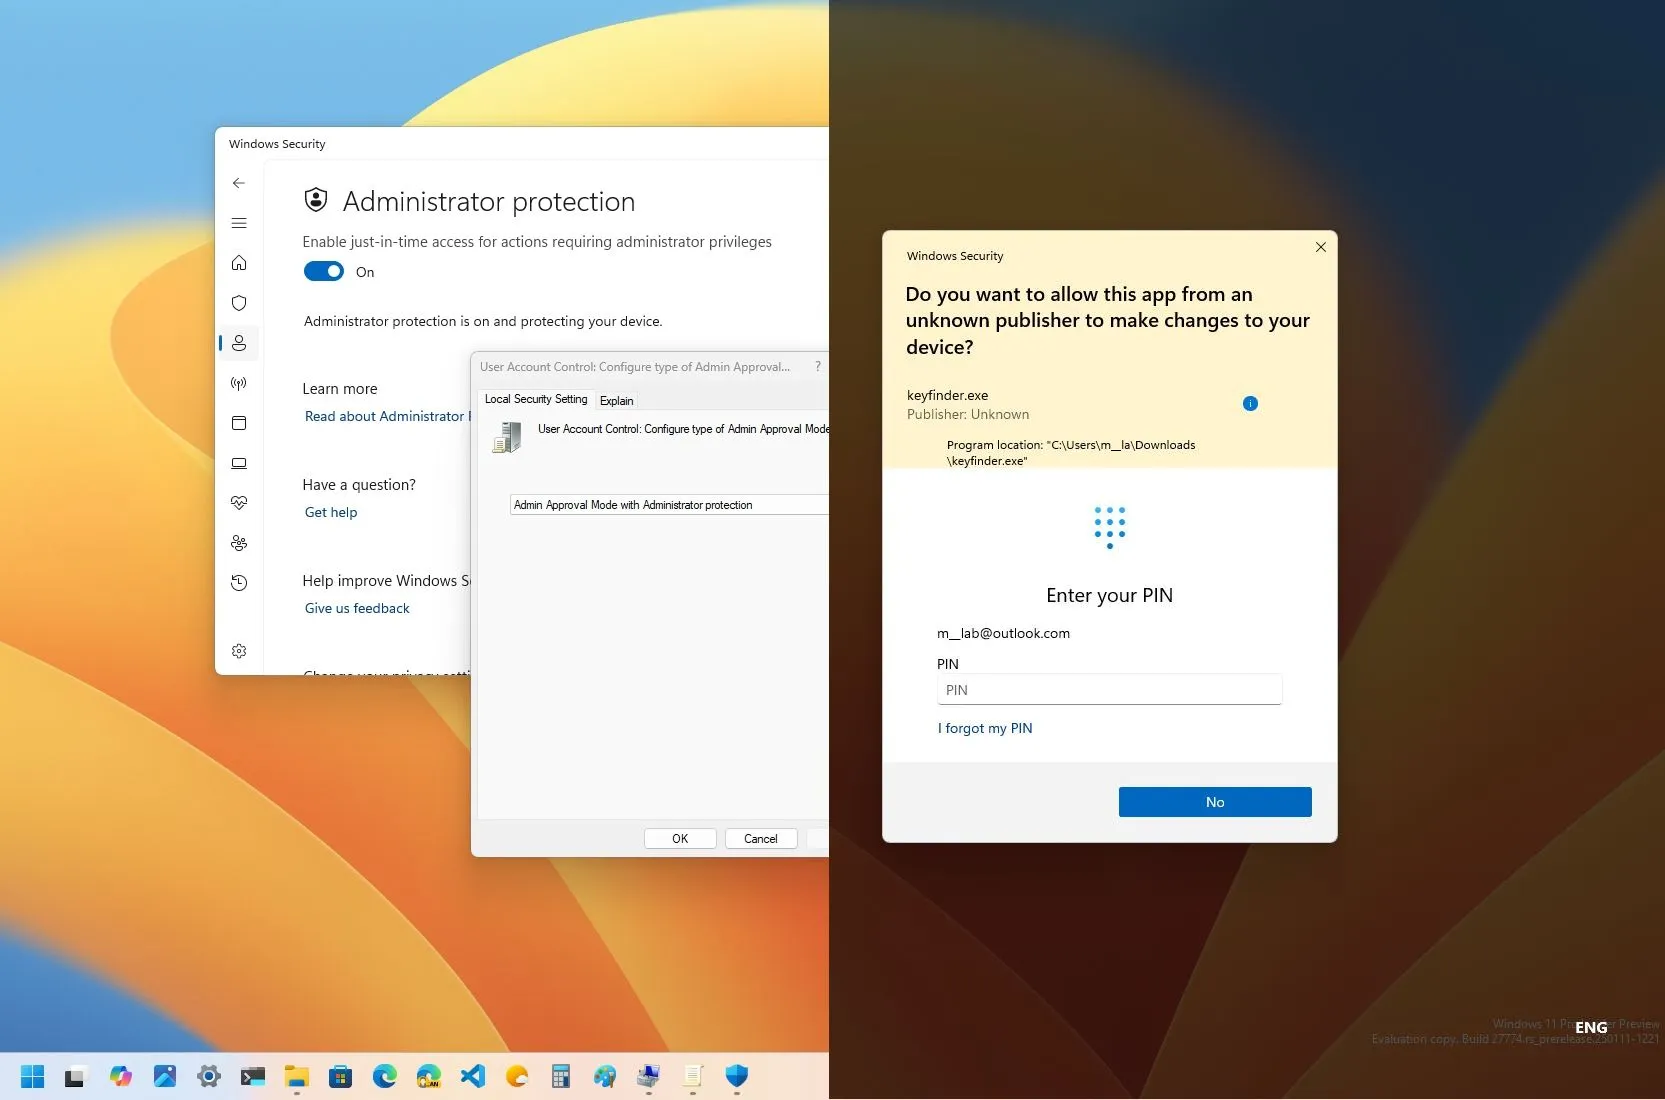Open Windows Security shield on the taskbar
The width and height of the screenshot is (1665, 1100).
coord(736,1076)
